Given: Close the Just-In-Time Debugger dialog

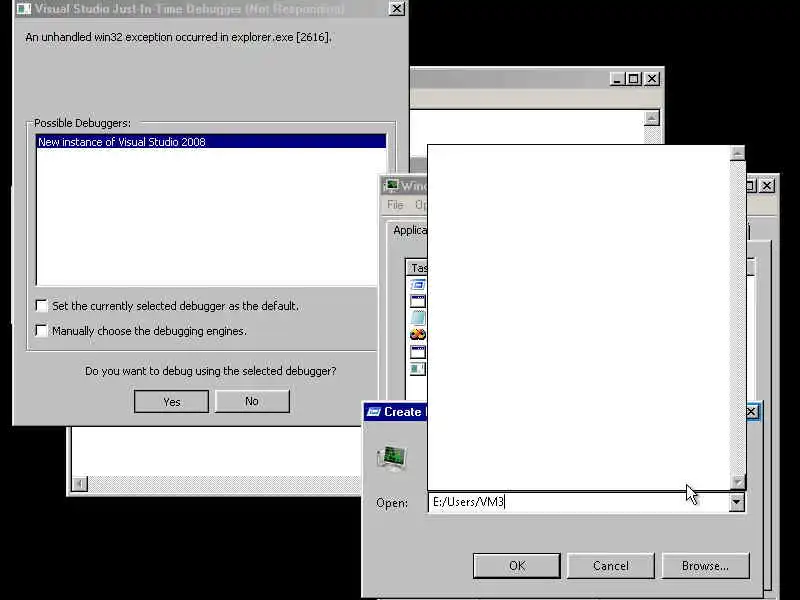Looking at the screenshot, I should click(396, 9).
